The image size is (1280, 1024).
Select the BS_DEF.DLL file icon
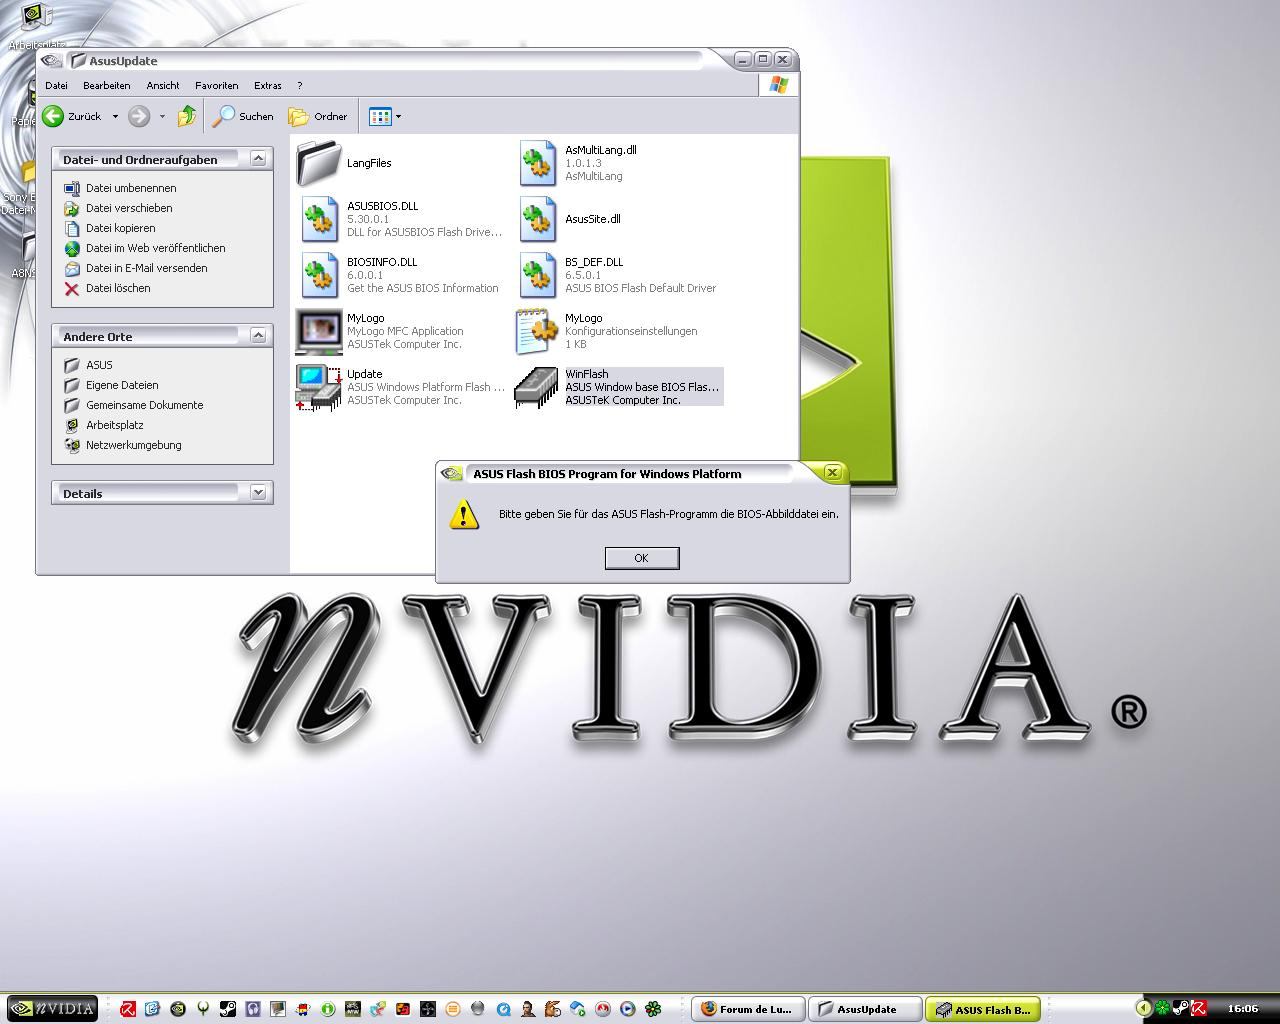coord(537,274)
